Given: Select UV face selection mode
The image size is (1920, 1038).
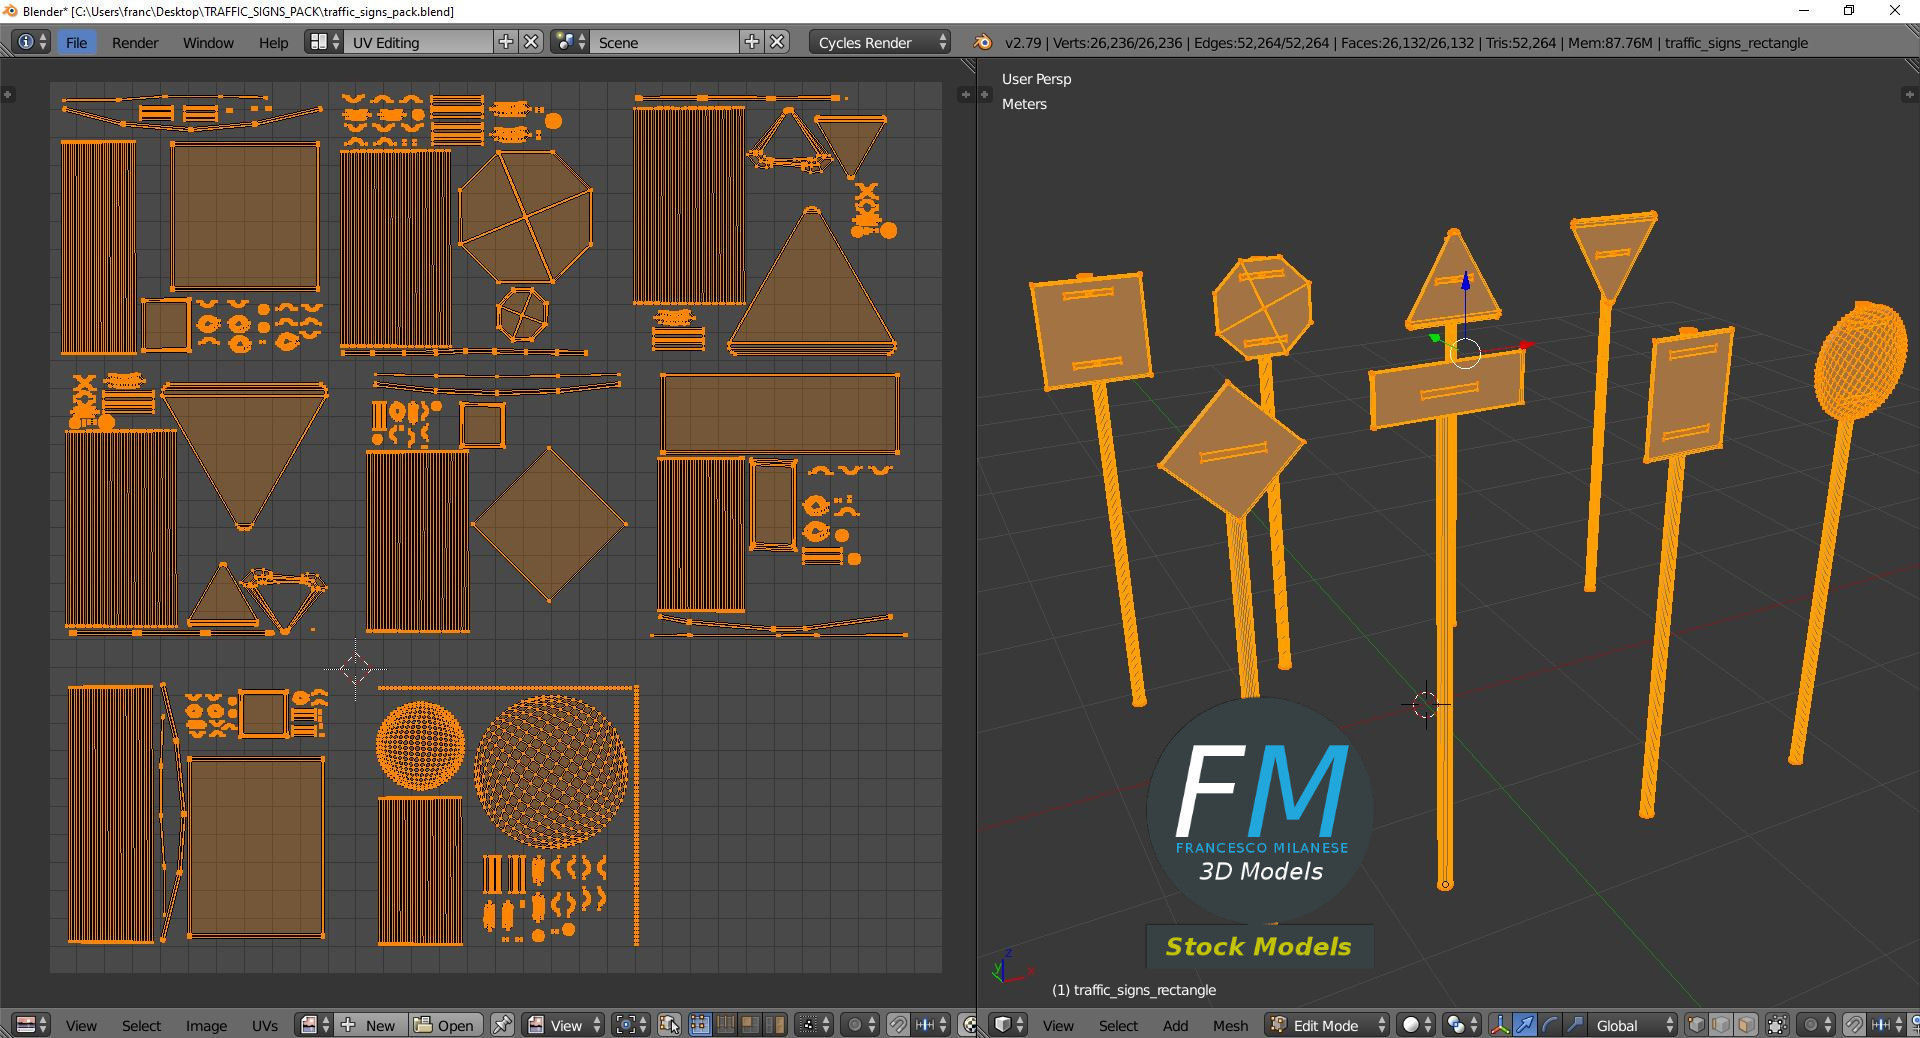Looking at the screenshot, I should pos(750,1025).
